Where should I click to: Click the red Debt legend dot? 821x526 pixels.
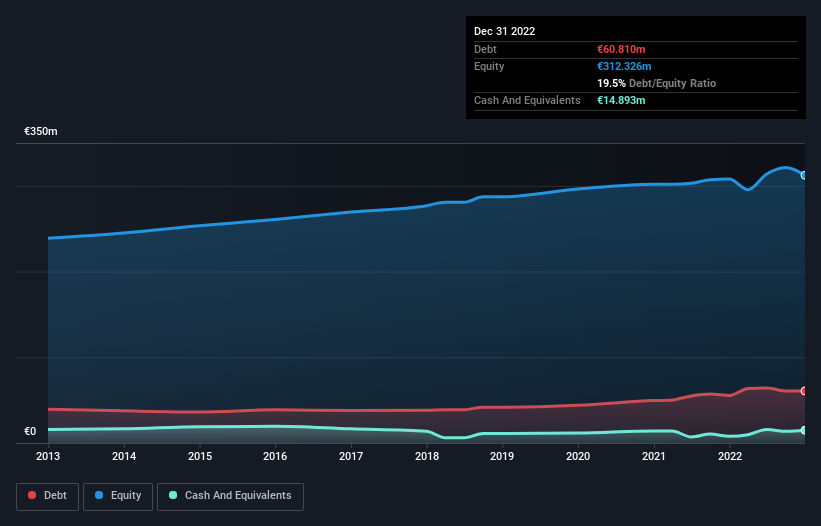pyautogui.click(x=32, y=495)
